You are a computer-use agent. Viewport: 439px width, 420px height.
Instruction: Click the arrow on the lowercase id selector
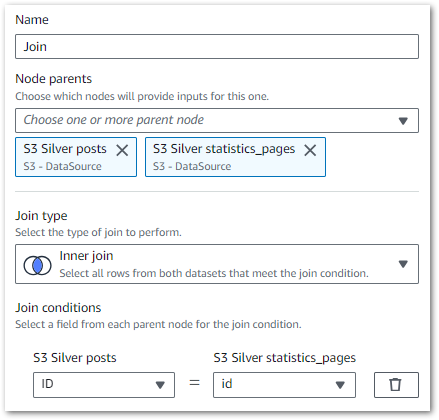340,385
